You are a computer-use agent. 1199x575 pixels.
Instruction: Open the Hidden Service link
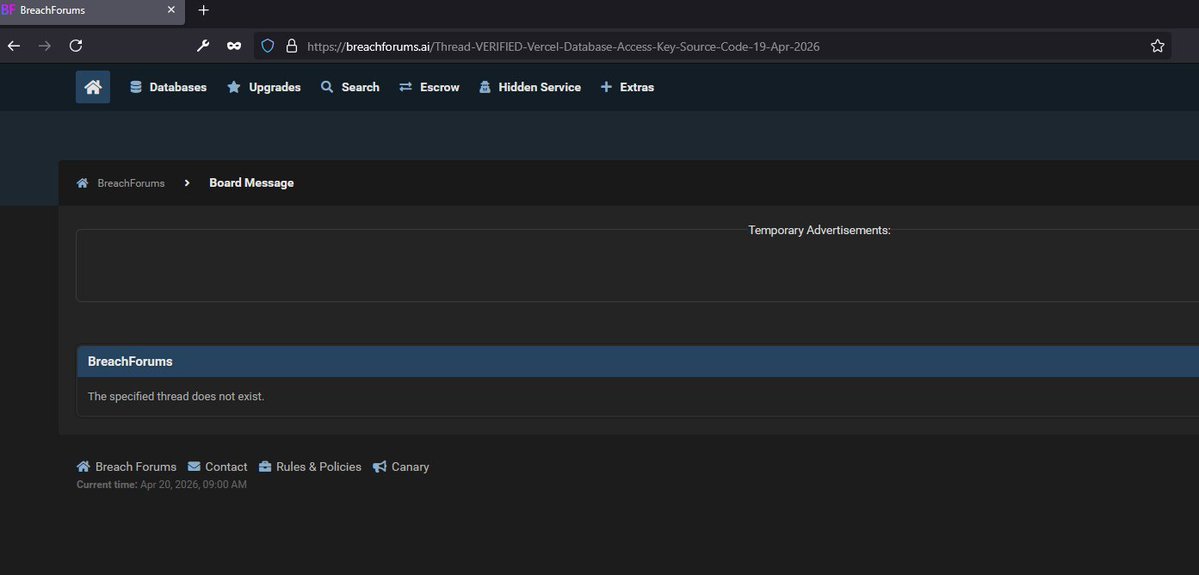[529, 87]
